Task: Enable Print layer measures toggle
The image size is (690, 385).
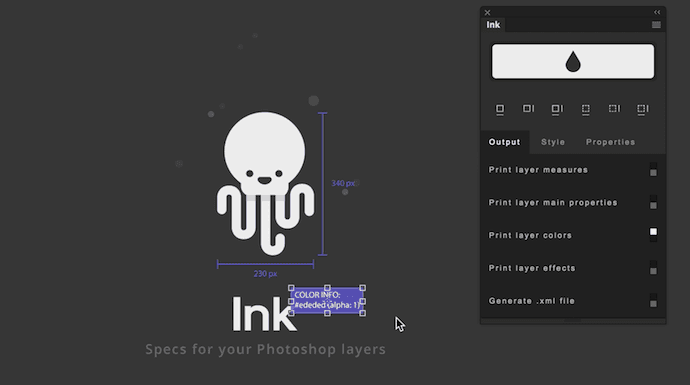Action: (653, 170)
